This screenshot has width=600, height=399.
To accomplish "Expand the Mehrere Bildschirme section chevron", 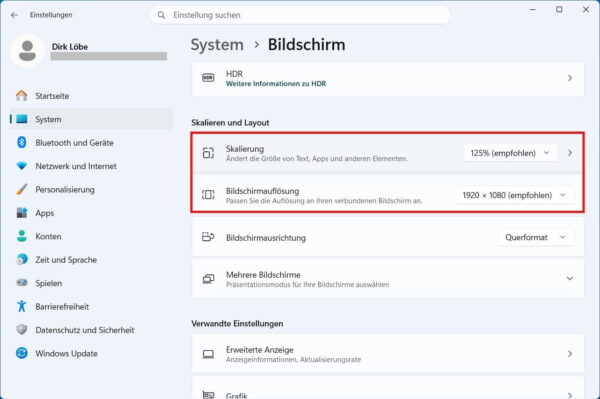I will coord(570,278).
